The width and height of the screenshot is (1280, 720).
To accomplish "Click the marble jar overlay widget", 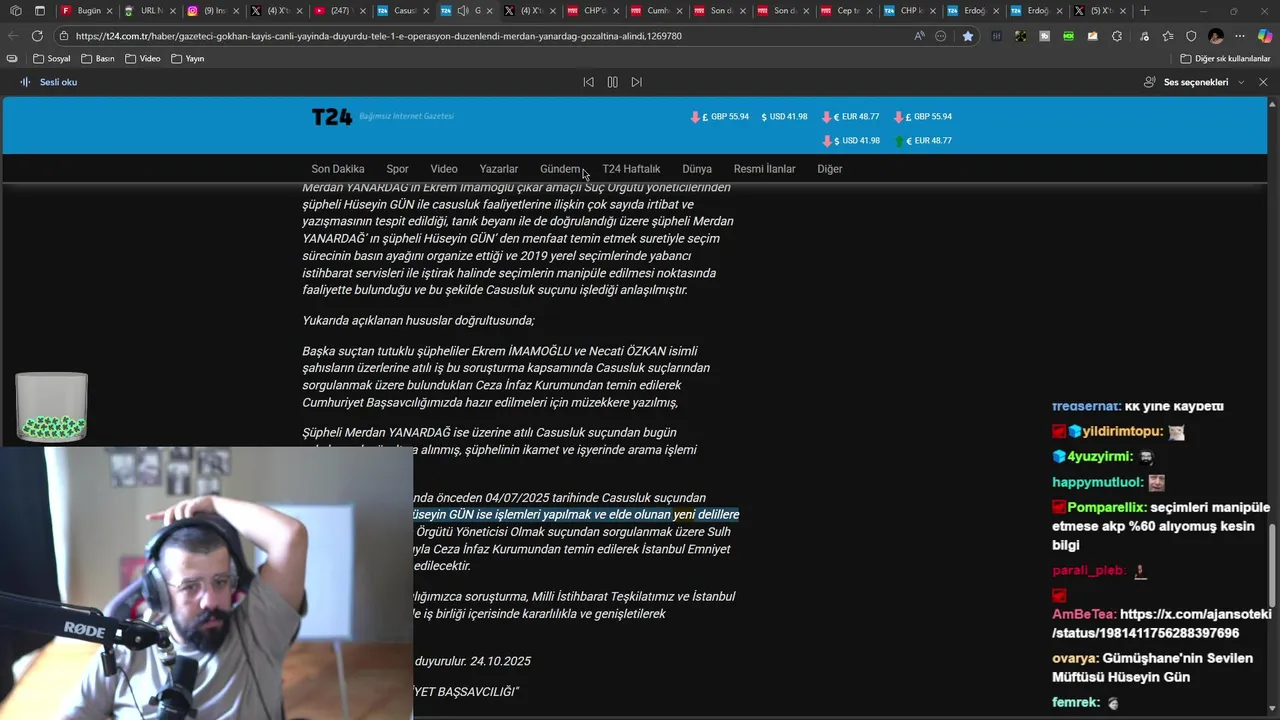I will point(52,408).
